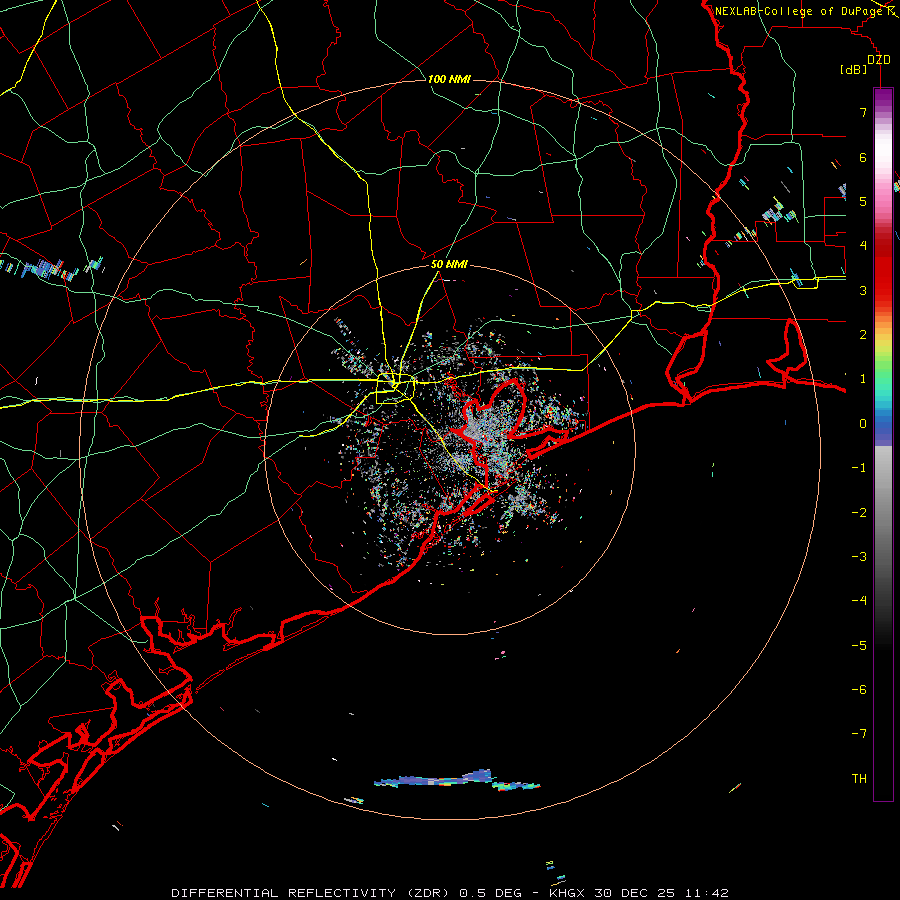This screenshot has width=900, height=900.
Task: Click the radar echo band offshore to the south
Action: click(x=457, y=781)
